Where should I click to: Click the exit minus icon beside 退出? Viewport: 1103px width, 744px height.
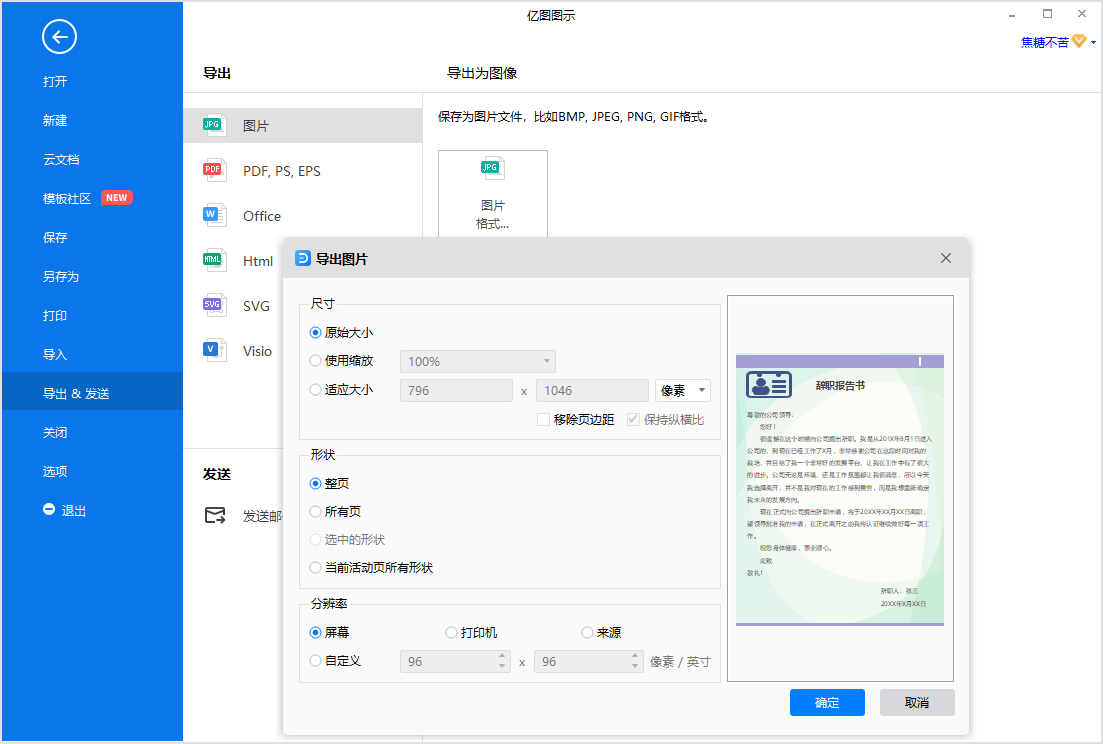point(49,509)
